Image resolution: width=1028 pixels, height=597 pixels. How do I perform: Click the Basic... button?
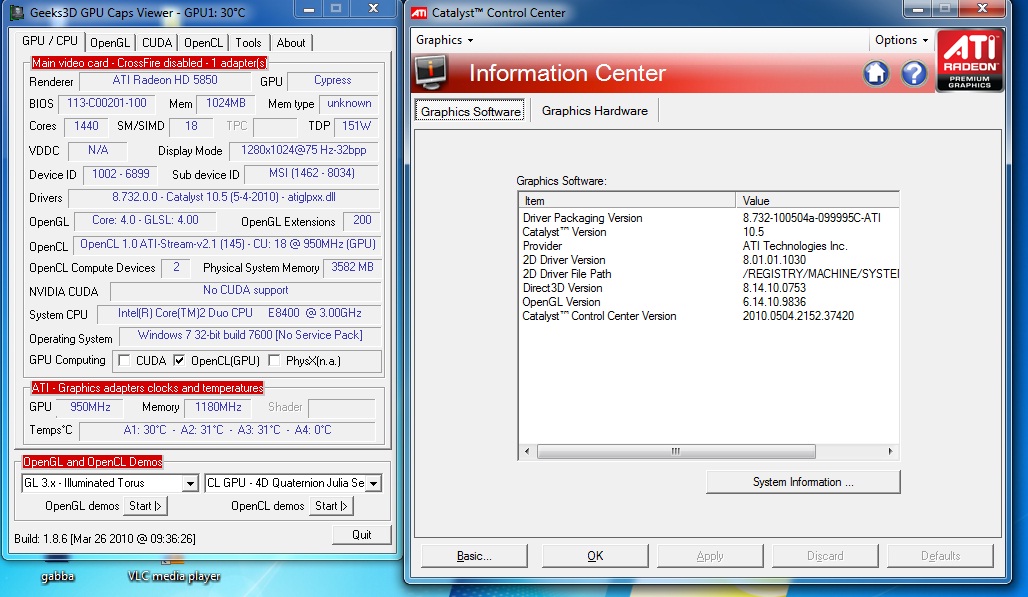(474, 556)
